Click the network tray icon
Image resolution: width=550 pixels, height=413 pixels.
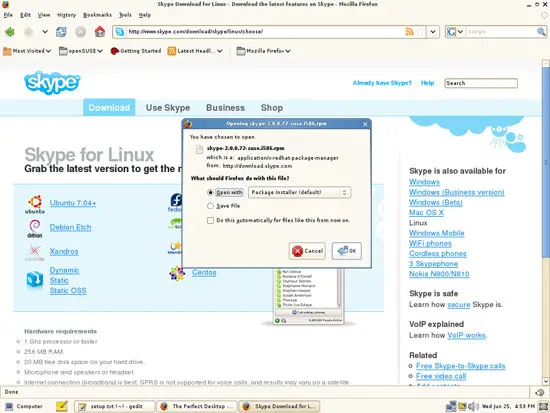point(451,406)
